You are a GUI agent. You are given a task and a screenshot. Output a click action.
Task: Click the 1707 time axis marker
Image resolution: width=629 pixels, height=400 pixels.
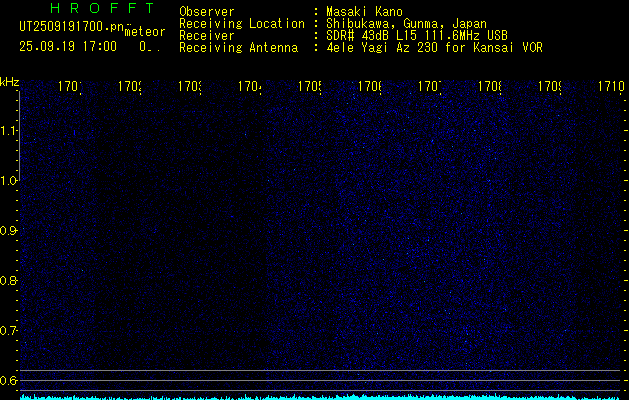tap(430, 87)
